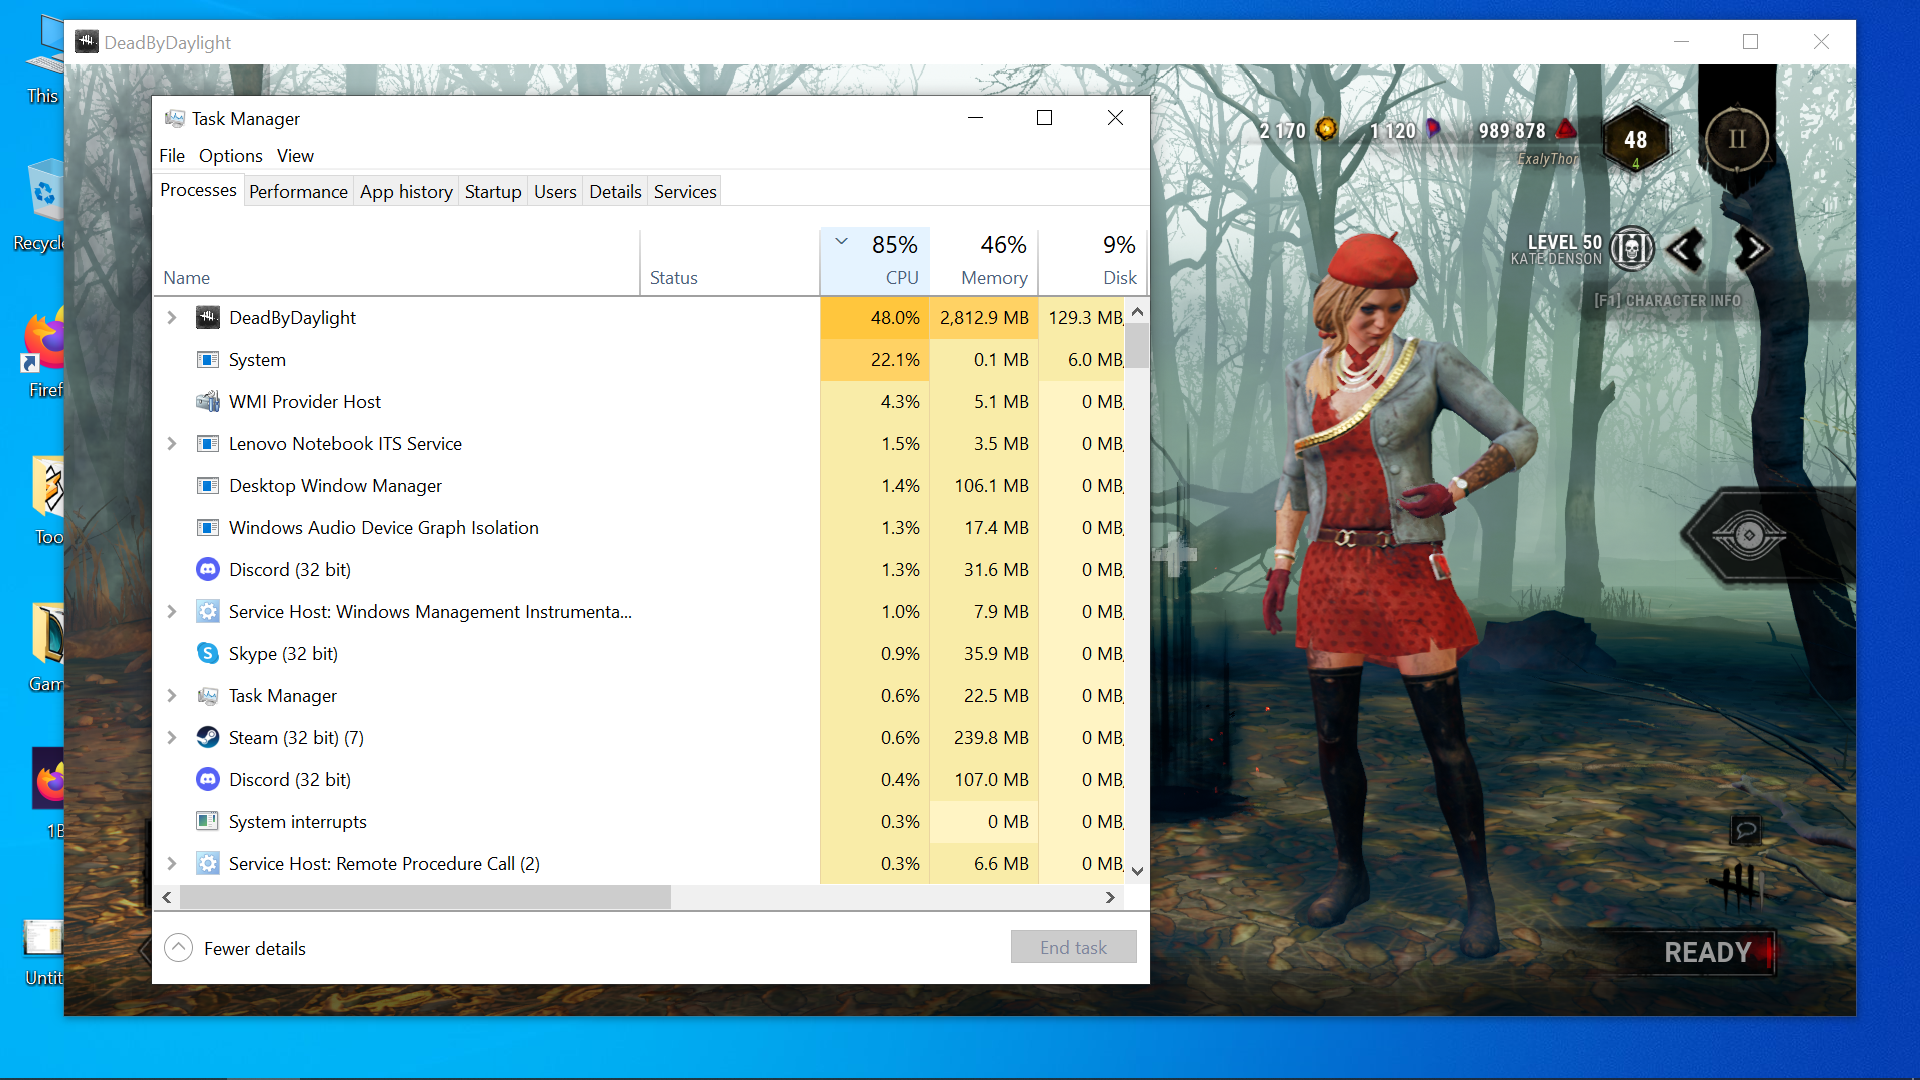Click the scroll left arrow in Task Manager

click(167, 898)
